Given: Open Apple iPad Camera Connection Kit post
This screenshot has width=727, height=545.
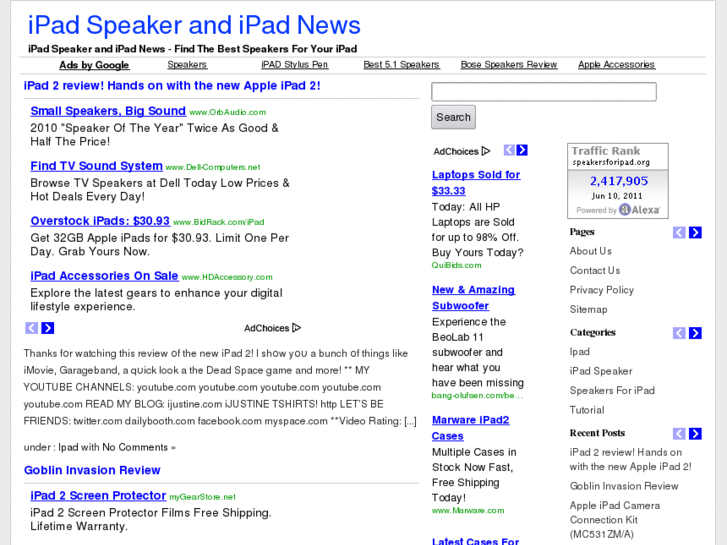Looking at the screenshot, I should point(615,519).
